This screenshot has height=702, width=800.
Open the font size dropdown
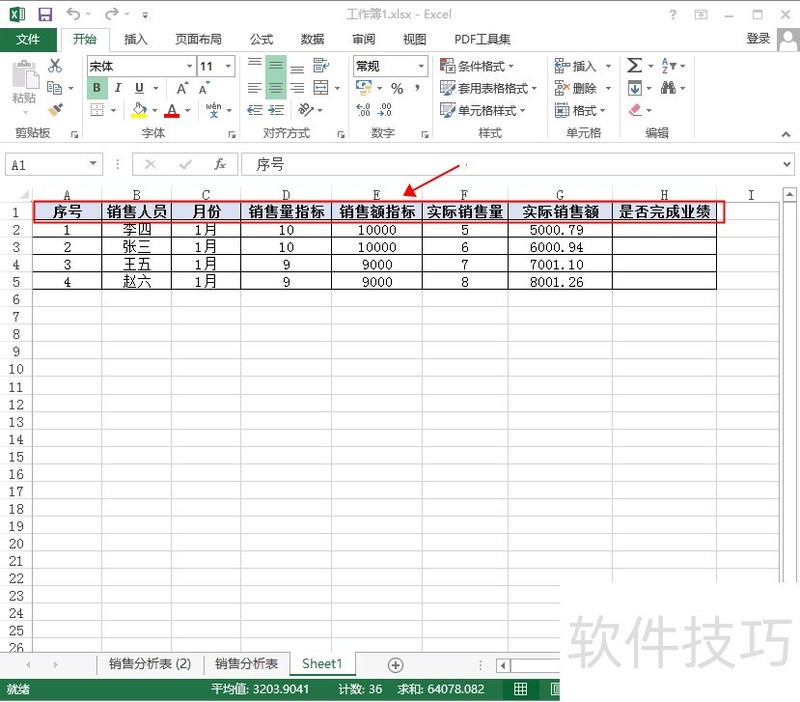coord(228,66)
